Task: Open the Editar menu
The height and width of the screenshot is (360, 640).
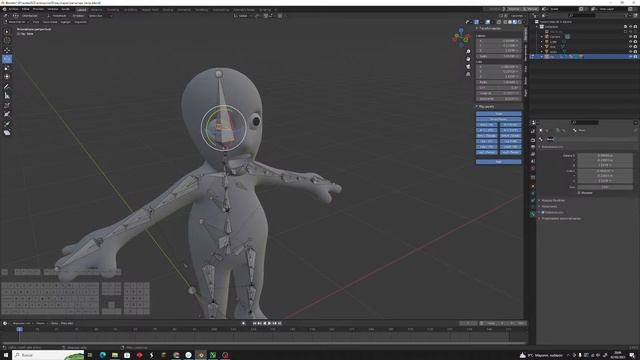Action: pyautogui.click(x=26, y=9)
